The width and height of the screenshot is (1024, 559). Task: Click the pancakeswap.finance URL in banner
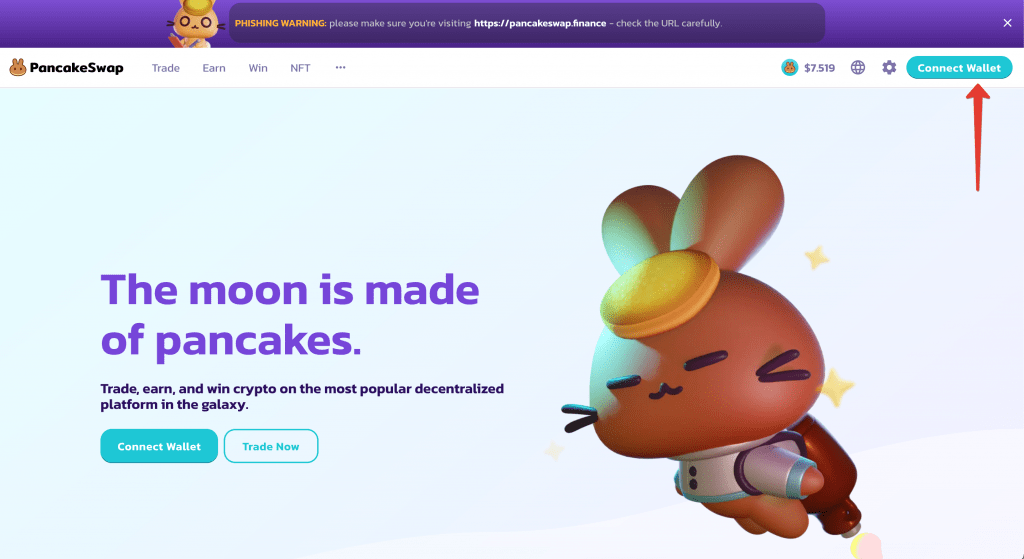(x=539, y=23)
